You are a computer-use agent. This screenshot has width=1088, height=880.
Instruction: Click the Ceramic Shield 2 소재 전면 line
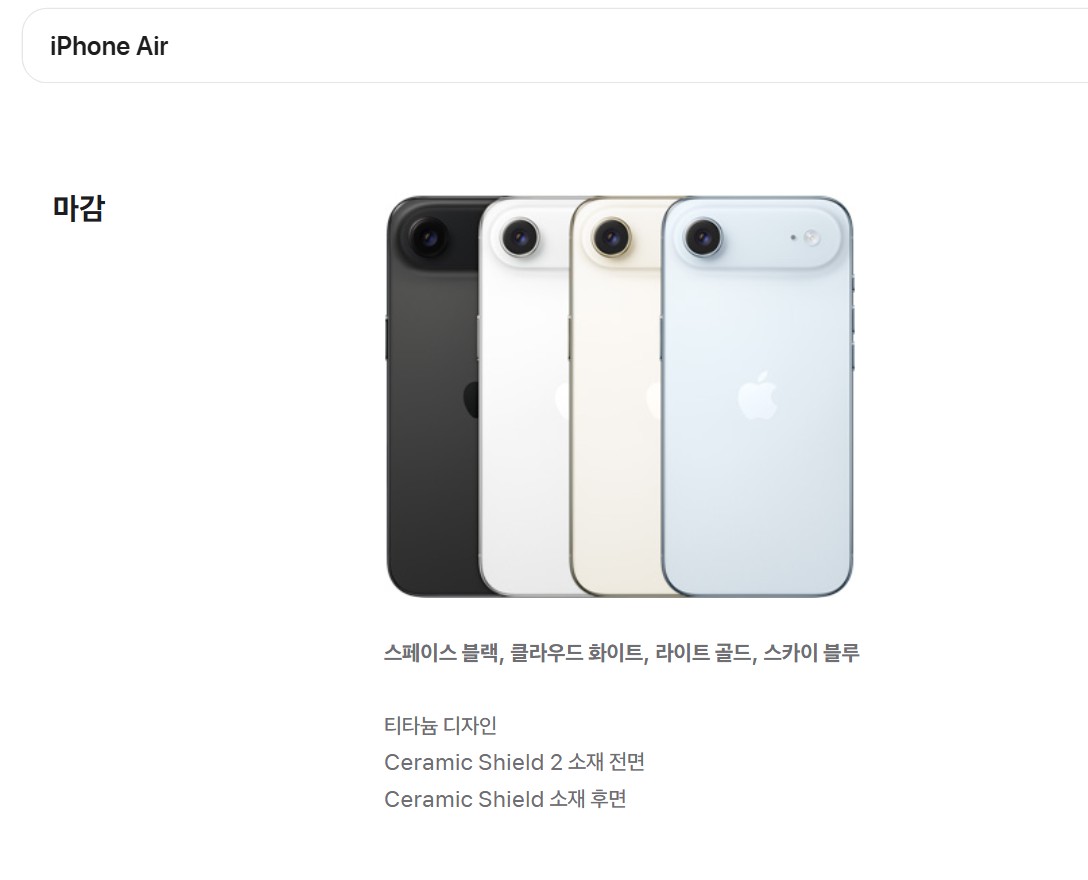(514, 762)
